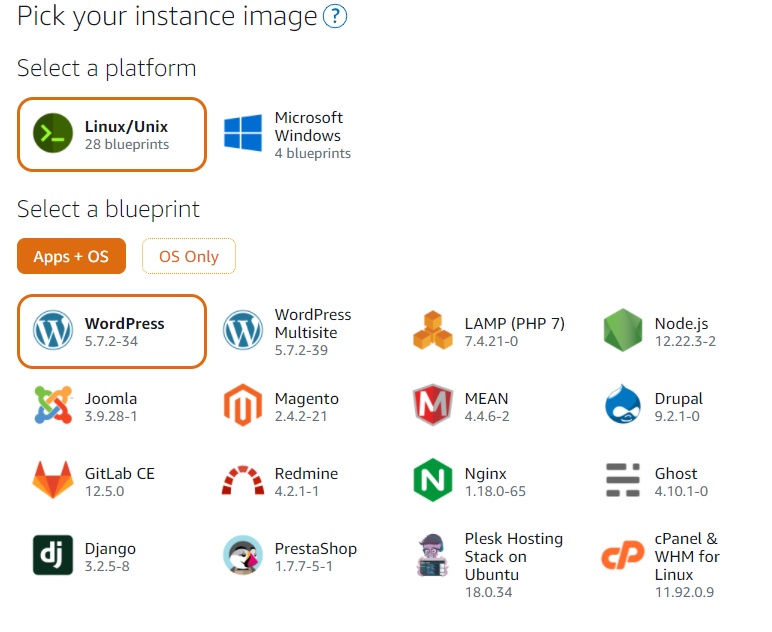Select the PrestaShop blueprint label
The width and height of the screenshot is (772, 632).
click(315, 549)
